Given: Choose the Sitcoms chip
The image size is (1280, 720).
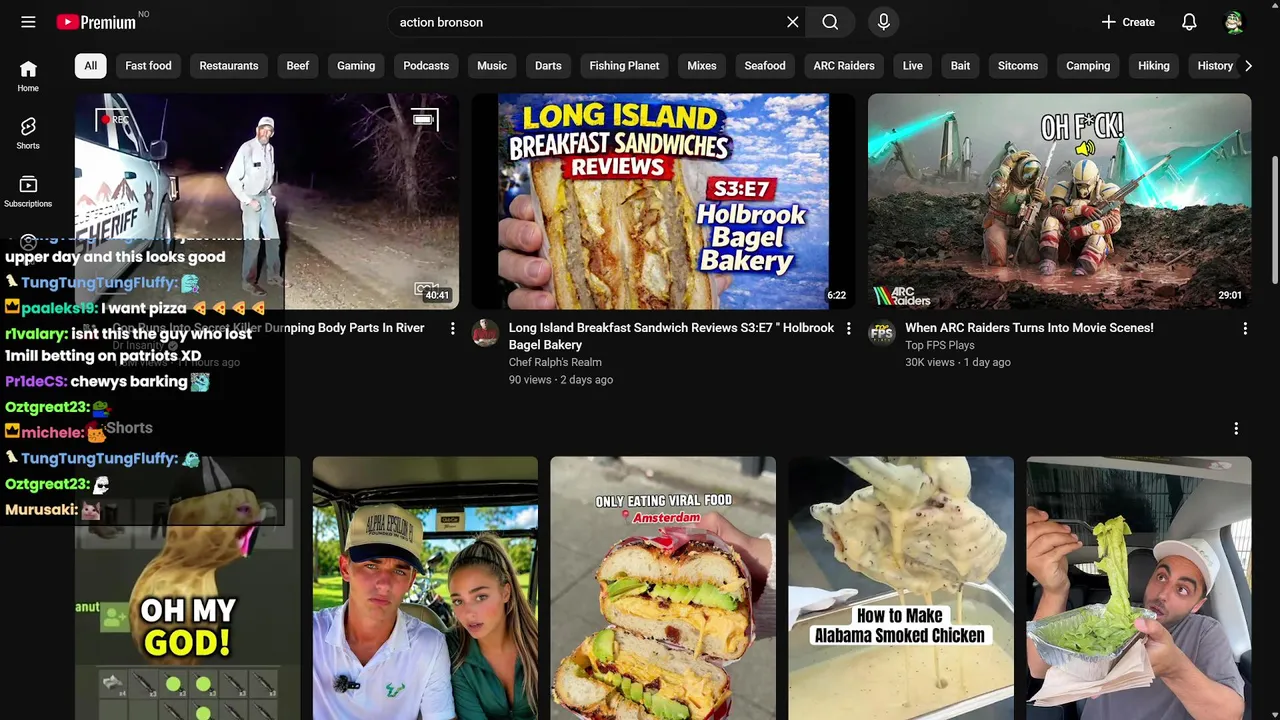Looking at the screenshot, I should coord(1018,66).
